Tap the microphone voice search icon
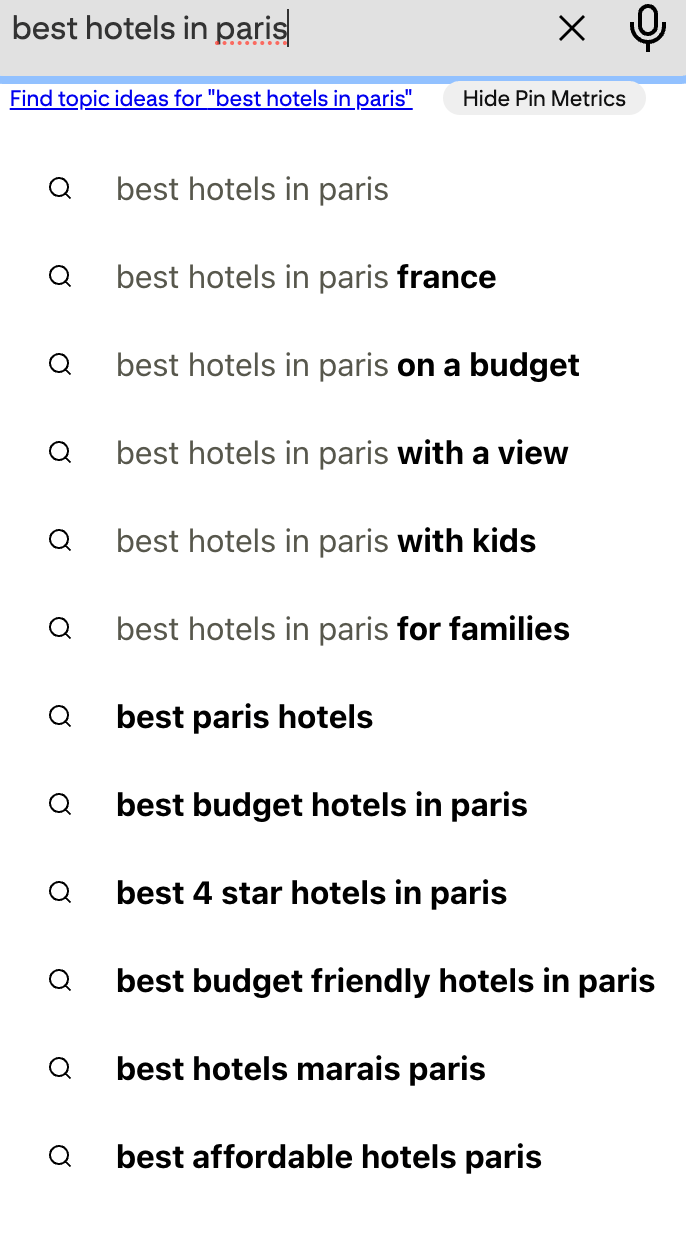Viewport: 686px width, 1238px height. pyautogui.click(x=648, y=28)
